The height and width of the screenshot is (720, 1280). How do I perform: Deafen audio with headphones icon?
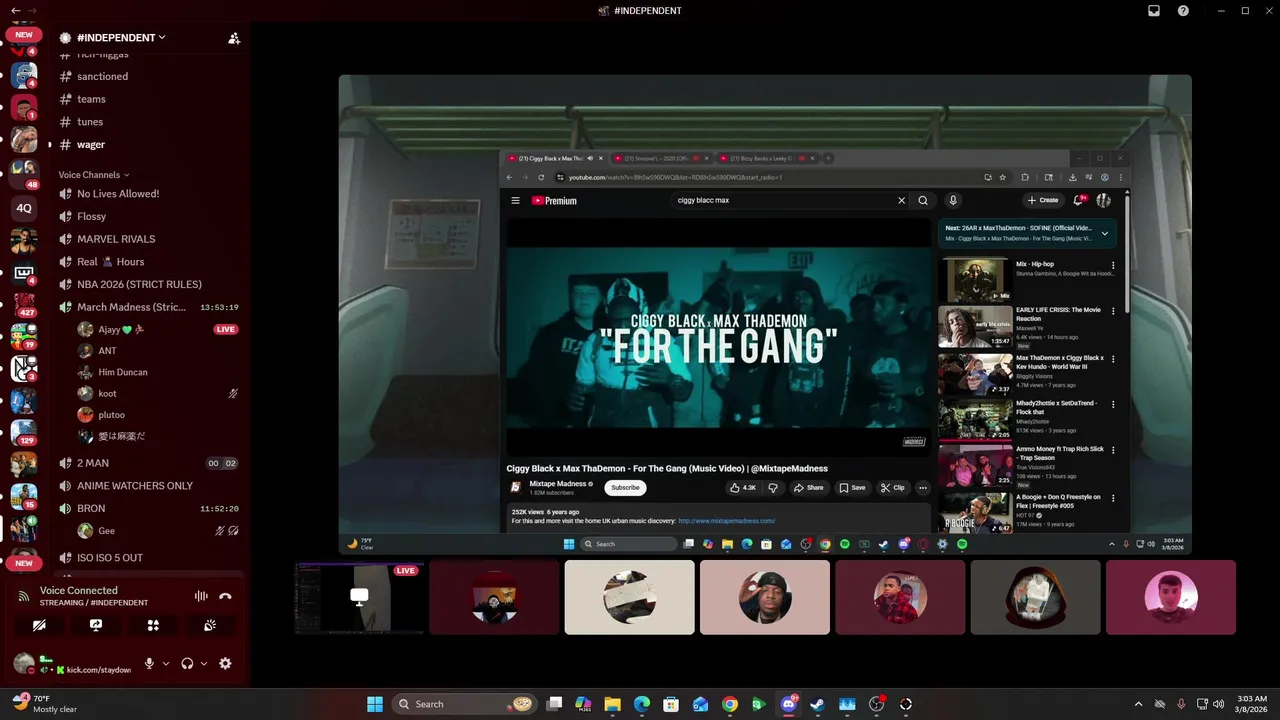coord(187,663)
